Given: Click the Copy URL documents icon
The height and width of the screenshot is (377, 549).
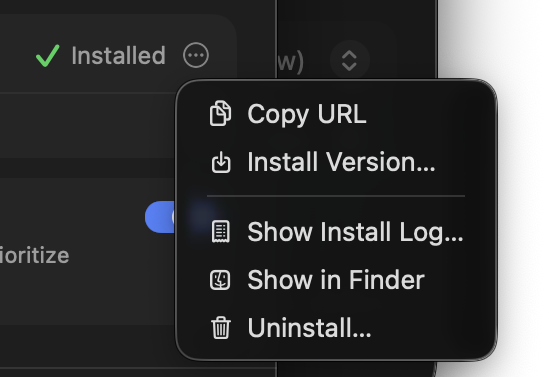Looking at the screenshot, I should pos(220,113).
